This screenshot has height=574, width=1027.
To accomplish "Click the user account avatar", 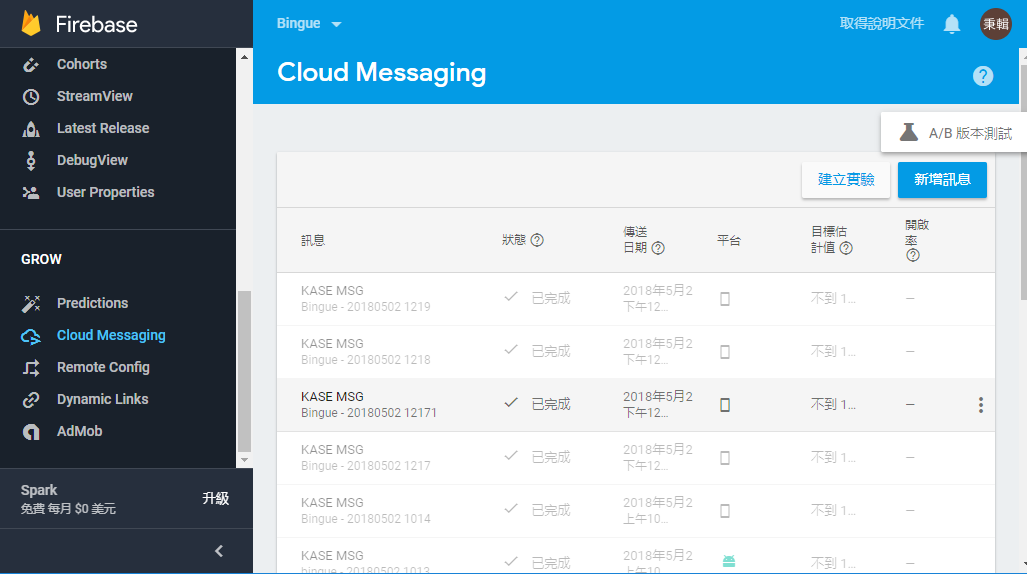I will [996, 24].
